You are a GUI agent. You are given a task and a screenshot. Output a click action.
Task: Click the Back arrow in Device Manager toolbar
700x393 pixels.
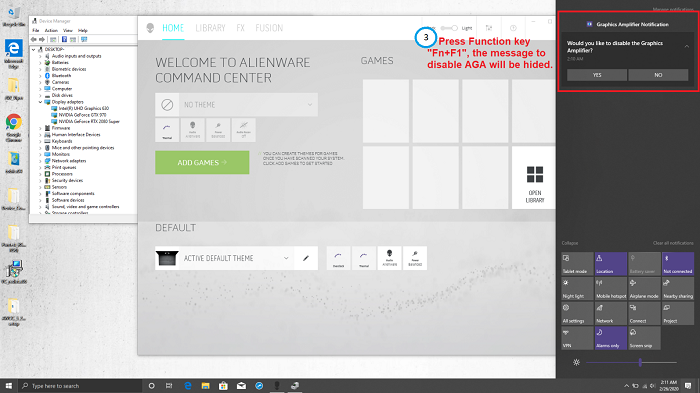[33, 39]
